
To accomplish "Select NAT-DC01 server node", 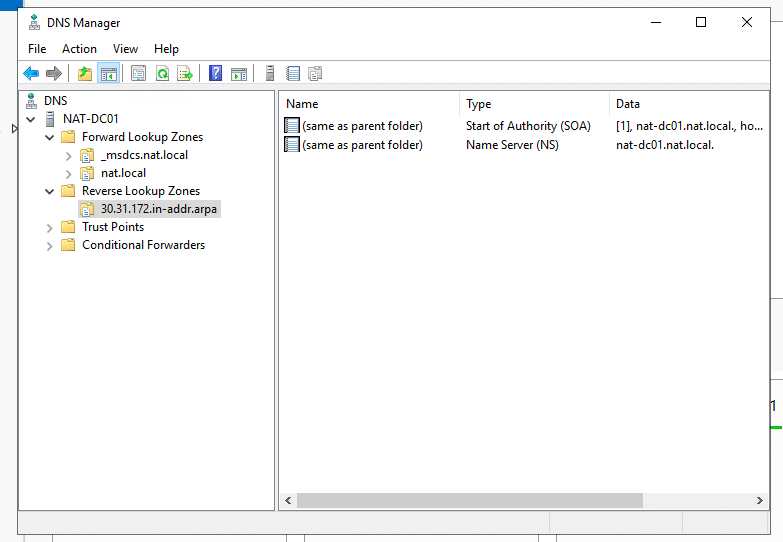I will [90, 119].
